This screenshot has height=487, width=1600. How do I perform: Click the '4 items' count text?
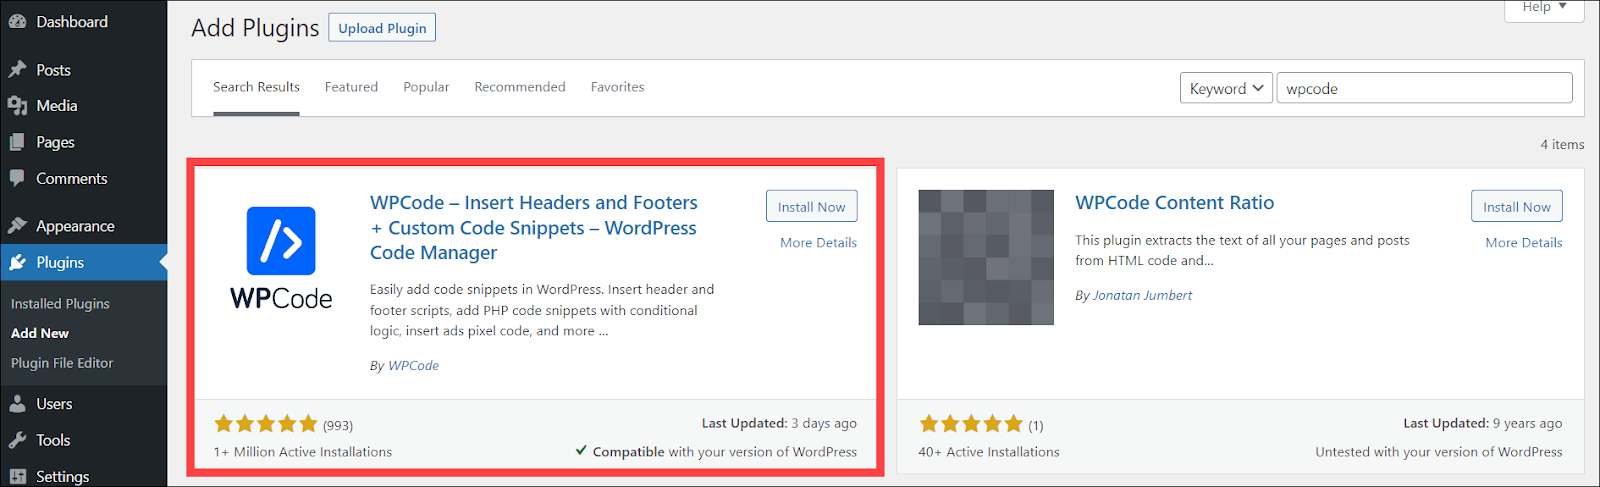tap(1562, 144)
